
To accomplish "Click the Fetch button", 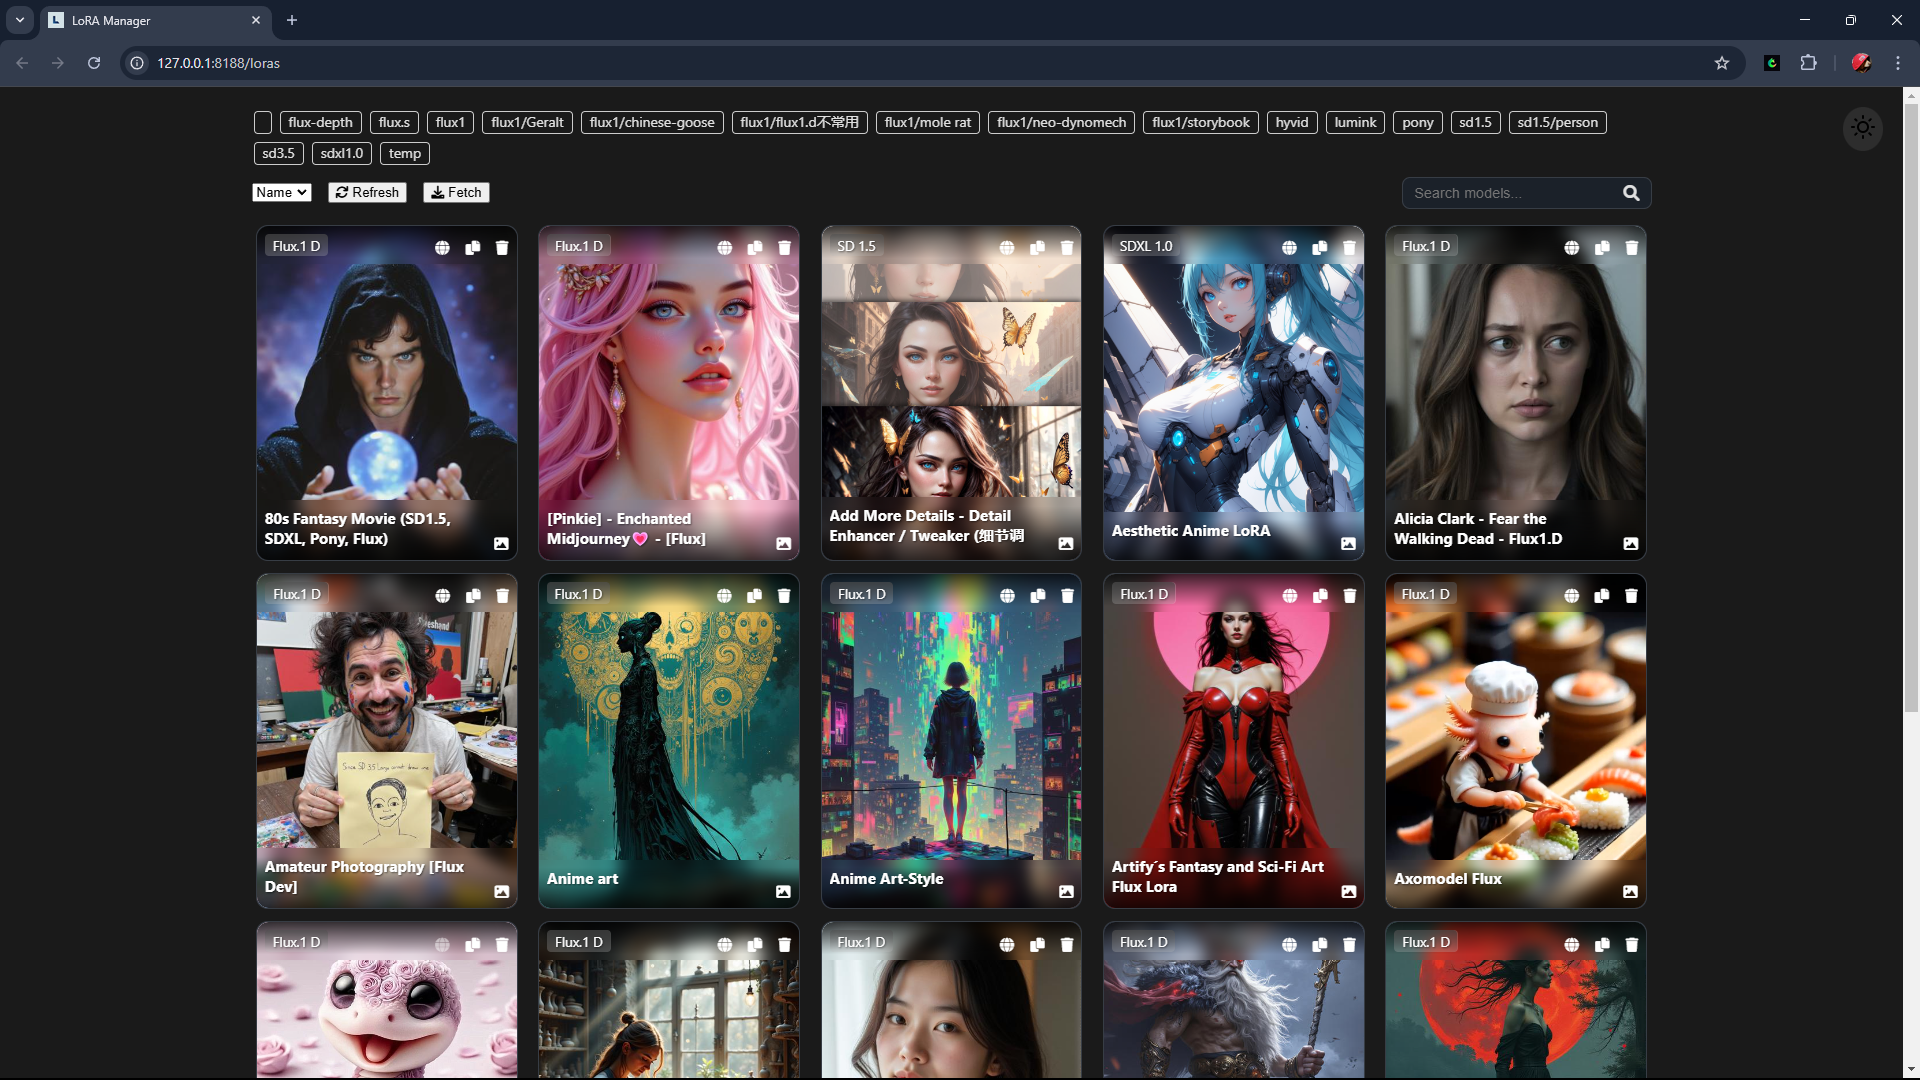I will coord(456,193).
